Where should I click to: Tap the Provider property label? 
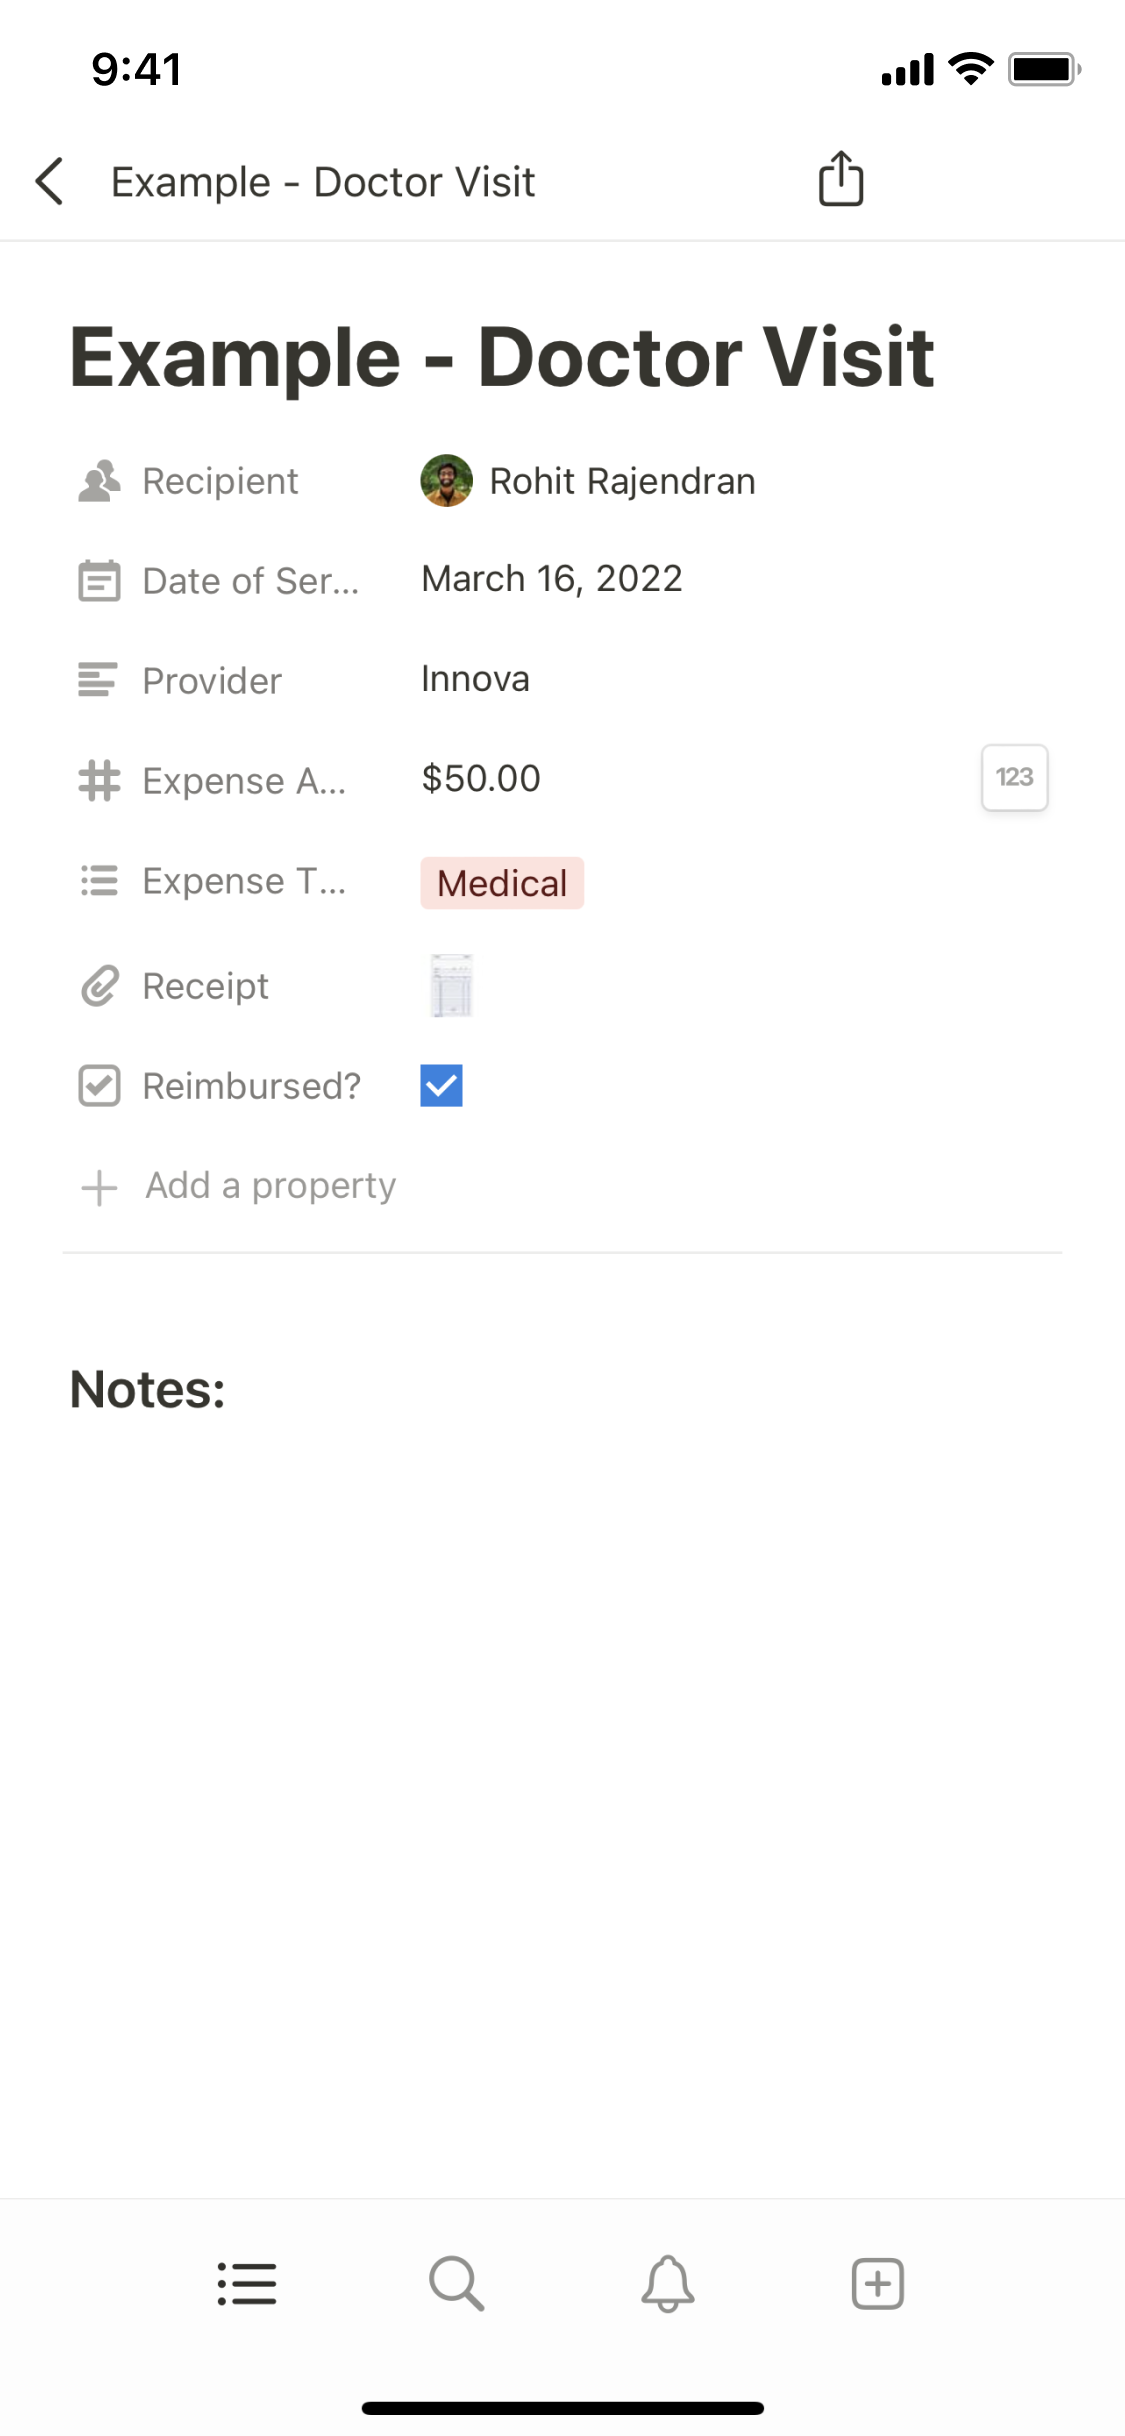212,681
